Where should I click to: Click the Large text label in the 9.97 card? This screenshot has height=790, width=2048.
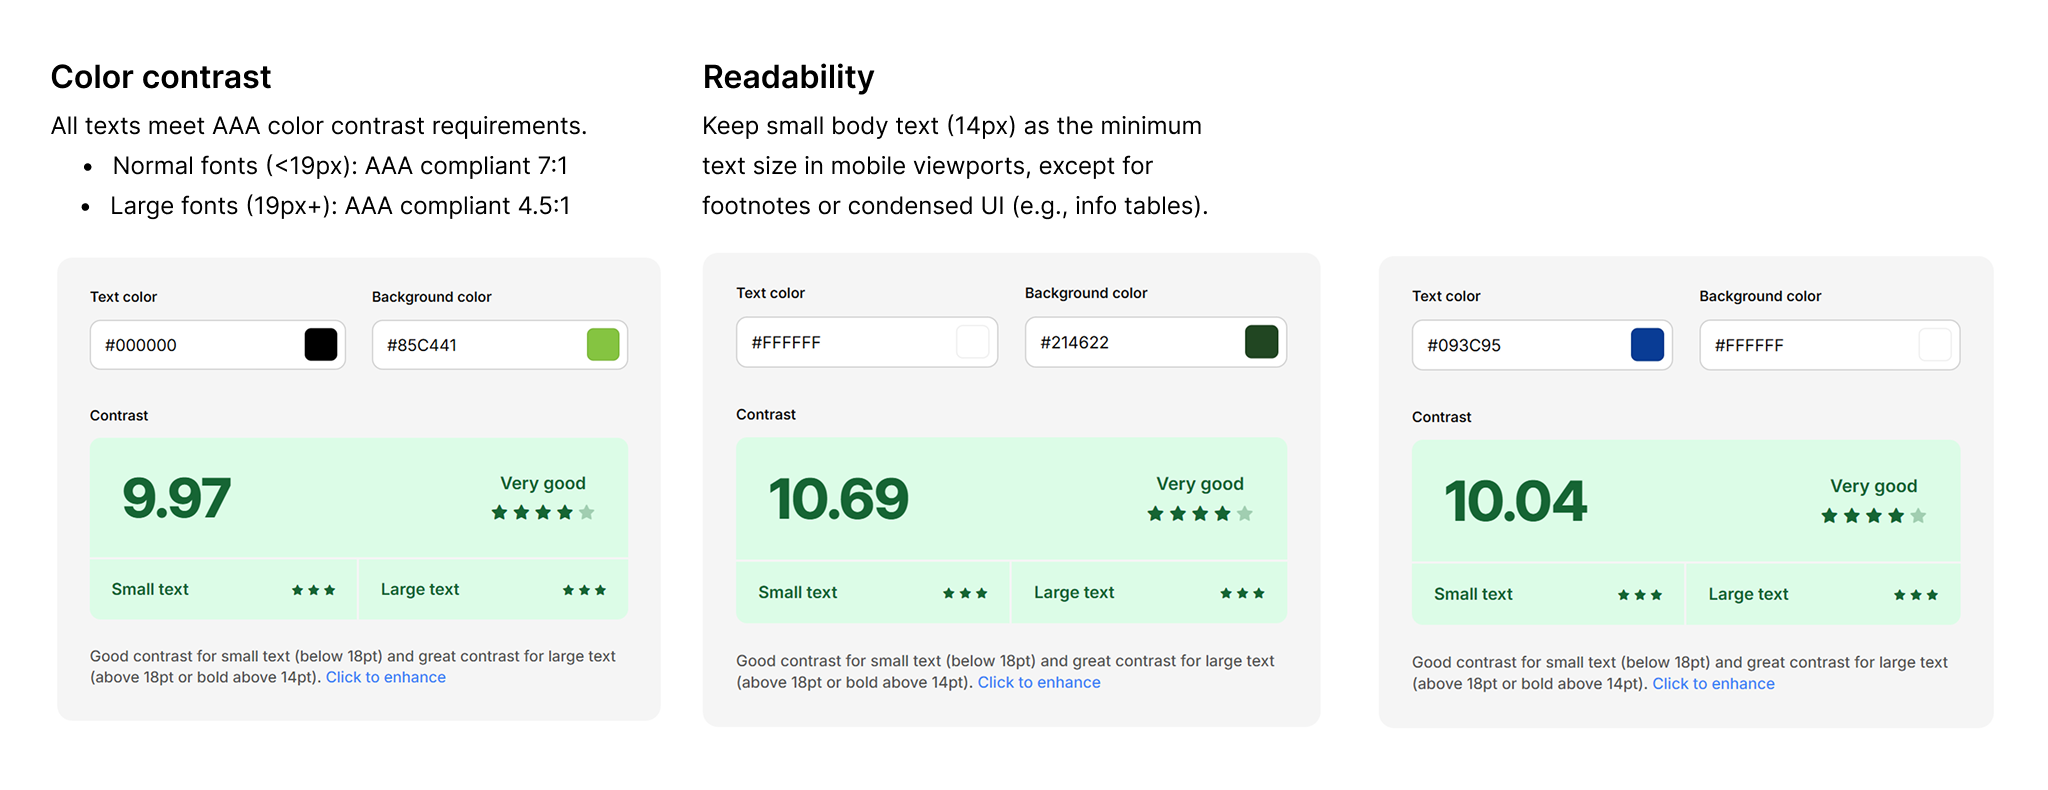pos(420,590)
